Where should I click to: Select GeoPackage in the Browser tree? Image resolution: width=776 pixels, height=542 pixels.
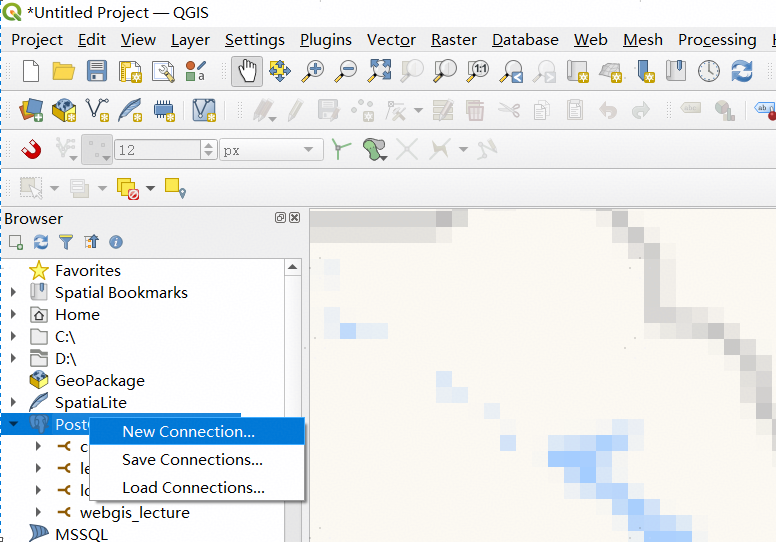tap(99, 380)
